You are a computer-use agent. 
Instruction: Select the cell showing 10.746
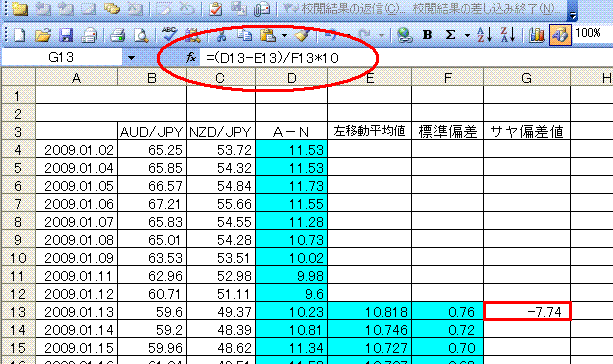369,330
